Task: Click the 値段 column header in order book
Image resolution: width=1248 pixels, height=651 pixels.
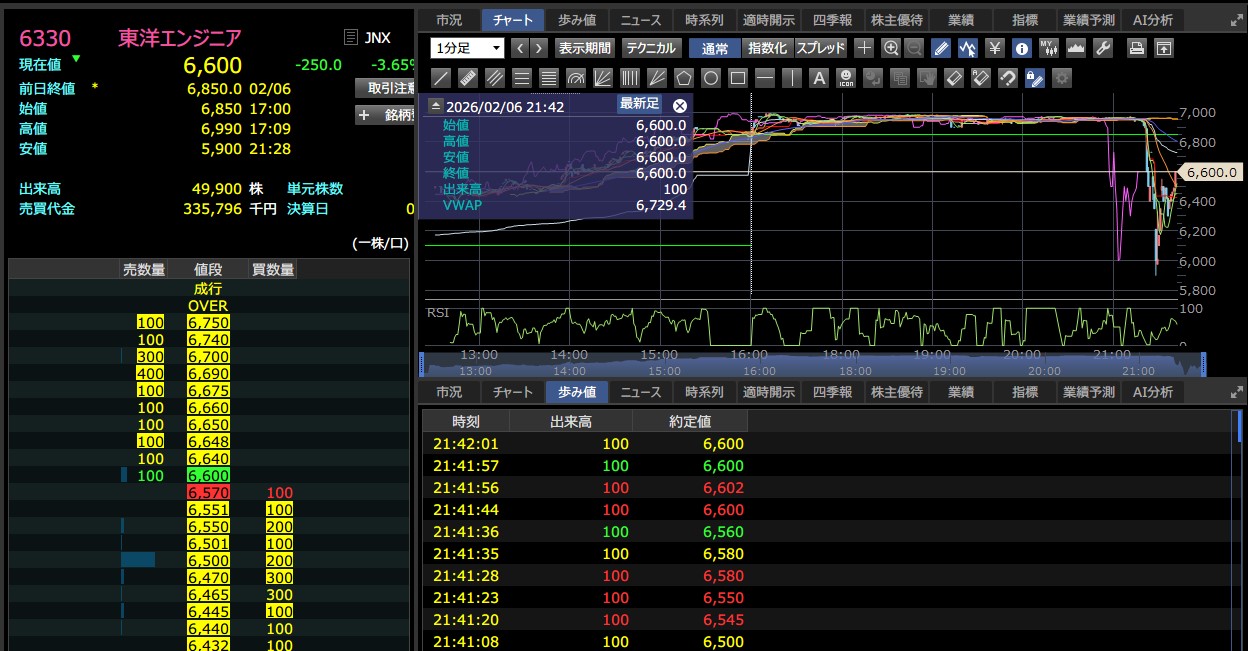Action: 208,270
